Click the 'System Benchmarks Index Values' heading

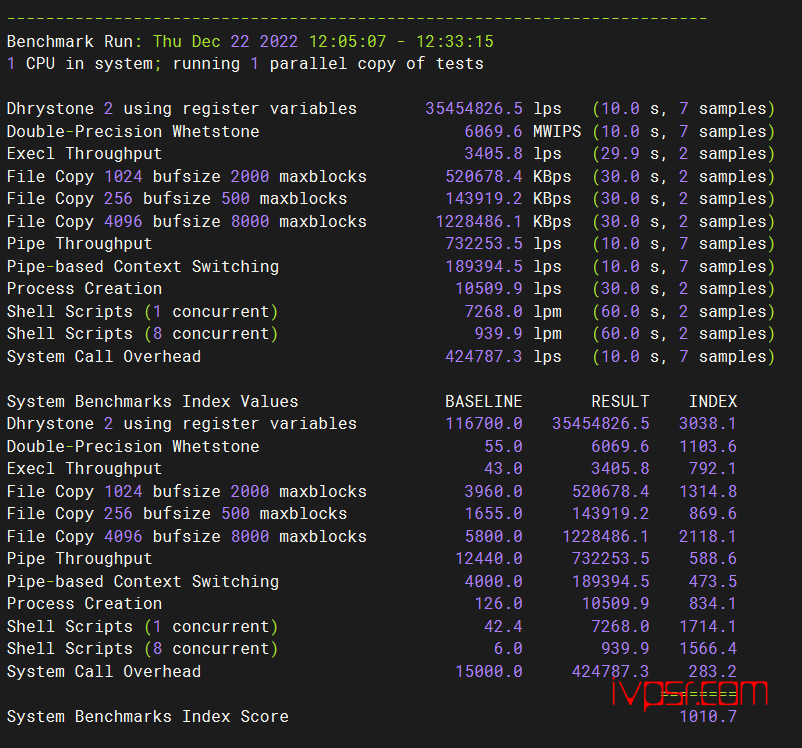pos(152,402)
